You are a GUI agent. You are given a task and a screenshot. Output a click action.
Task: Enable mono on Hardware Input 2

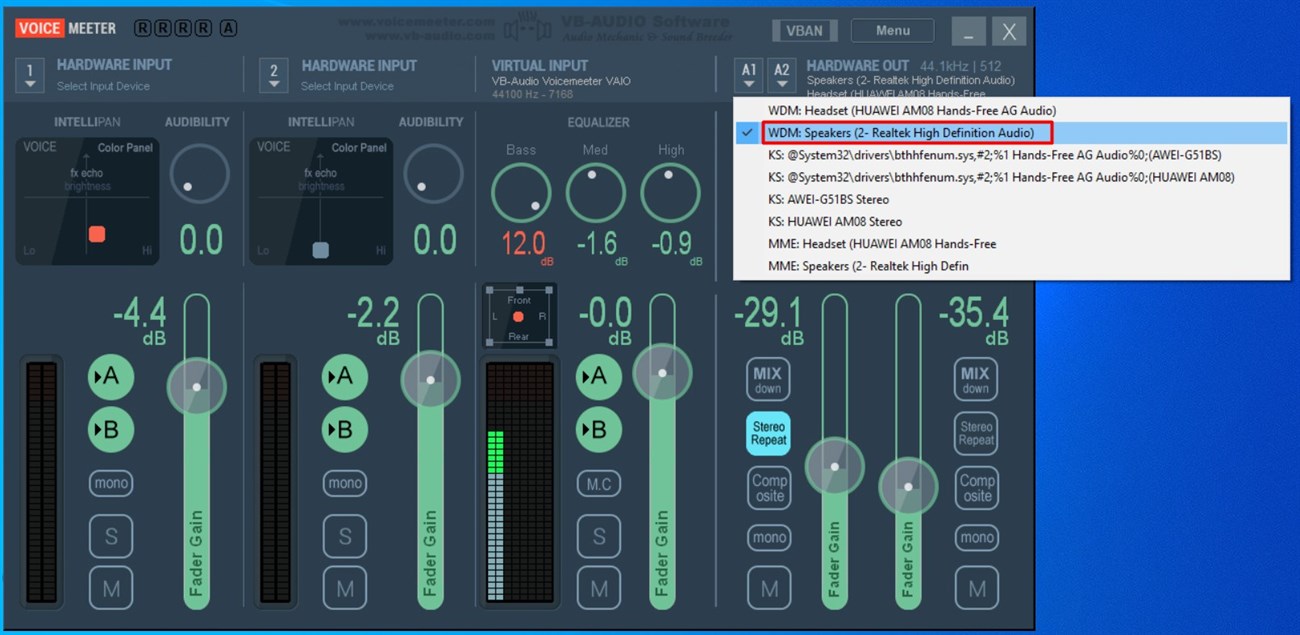click(x=345, y=483)
